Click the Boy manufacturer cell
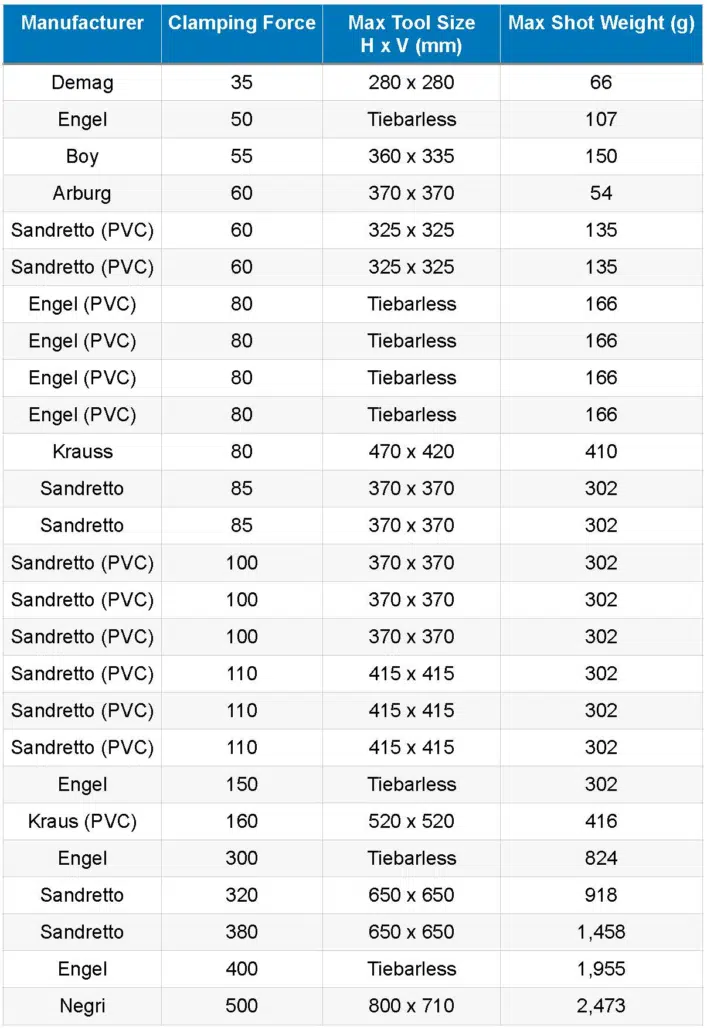 point(82,156)
